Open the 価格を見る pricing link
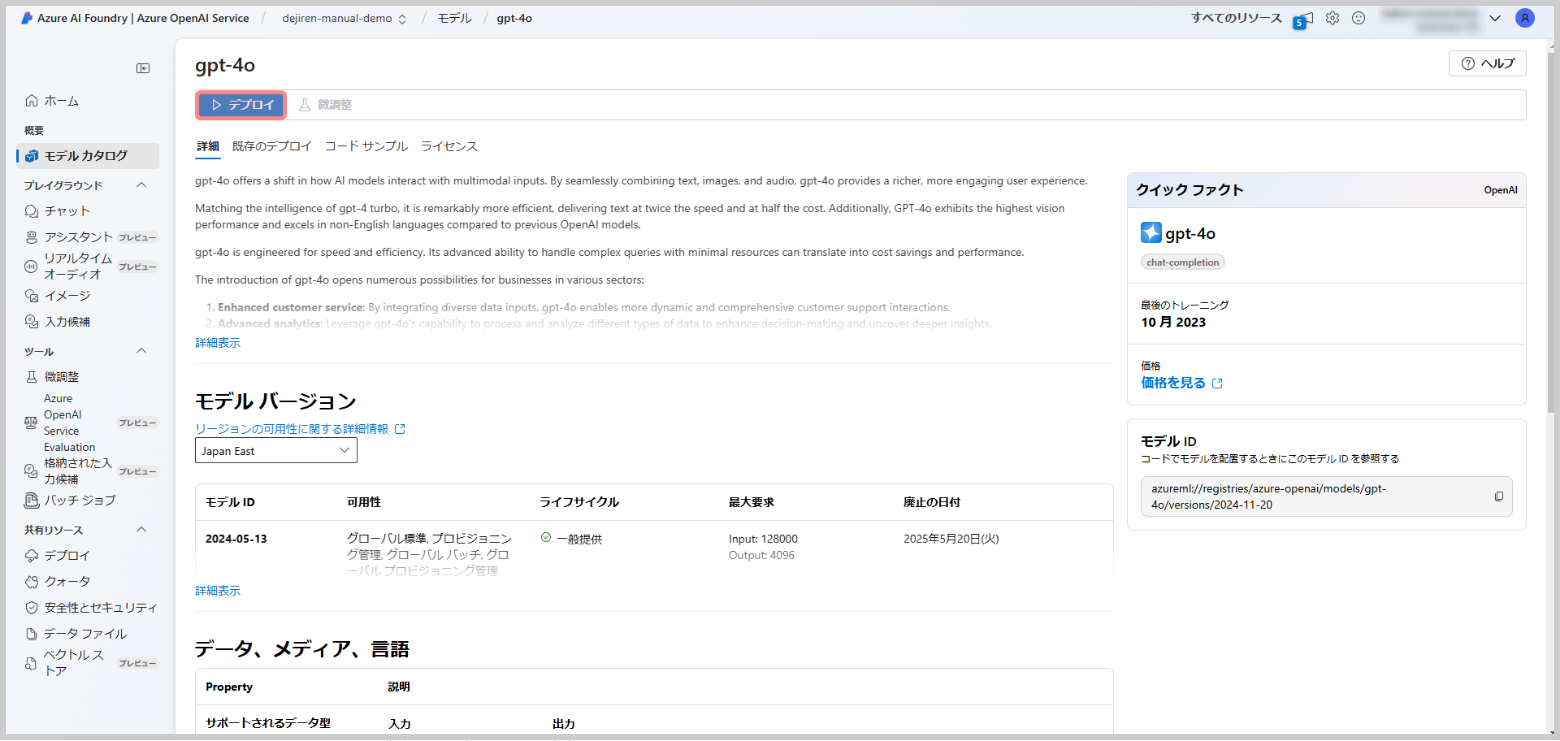 1182,383
